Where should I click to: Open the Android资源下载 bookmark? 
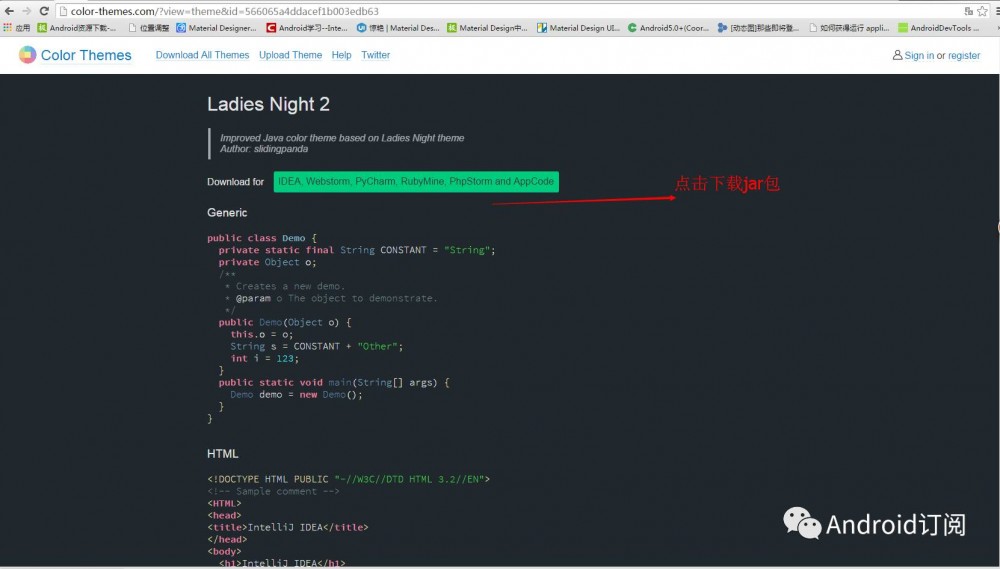77,27
